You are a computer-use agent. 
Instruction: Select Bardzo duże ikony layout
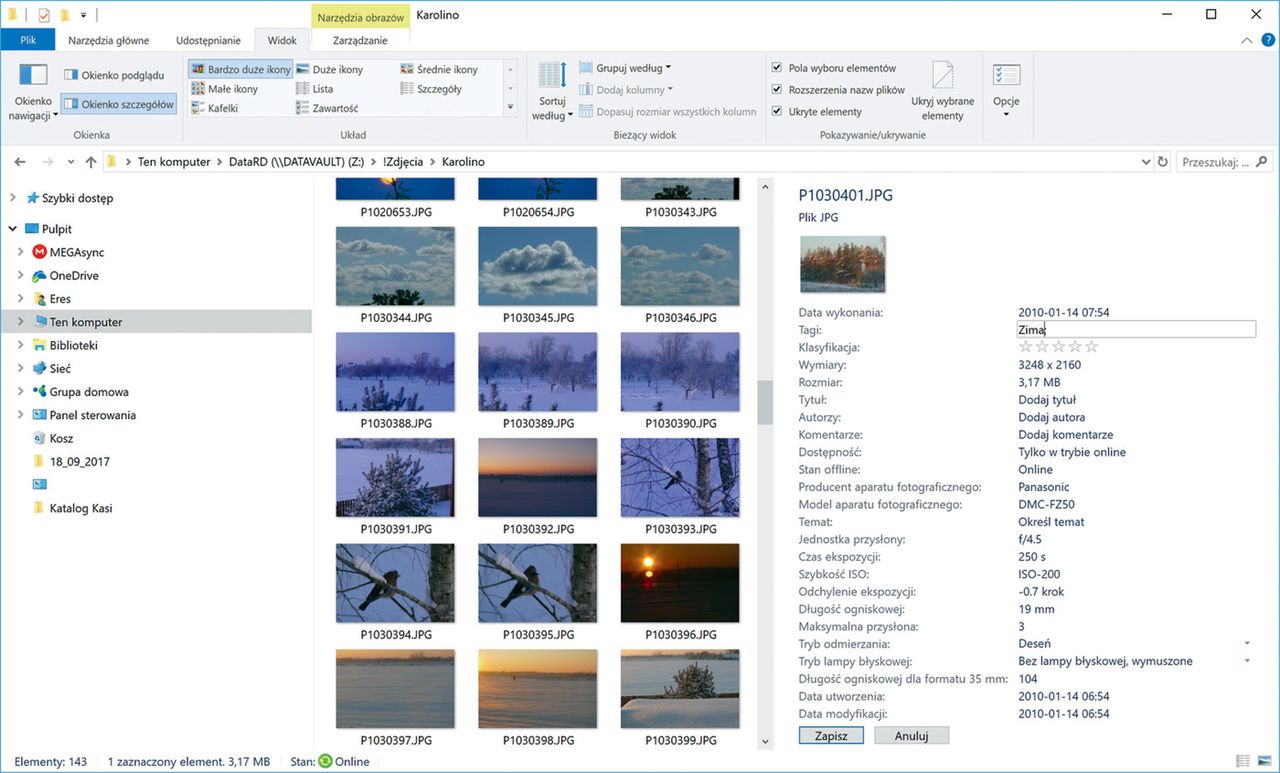point(240,70)
